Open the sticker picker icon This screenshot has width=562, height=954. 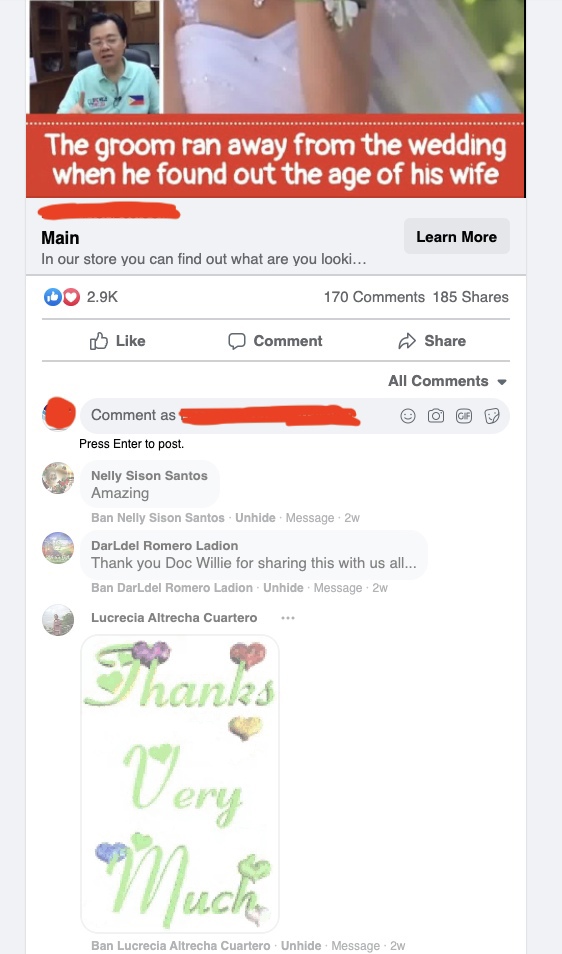492,416
